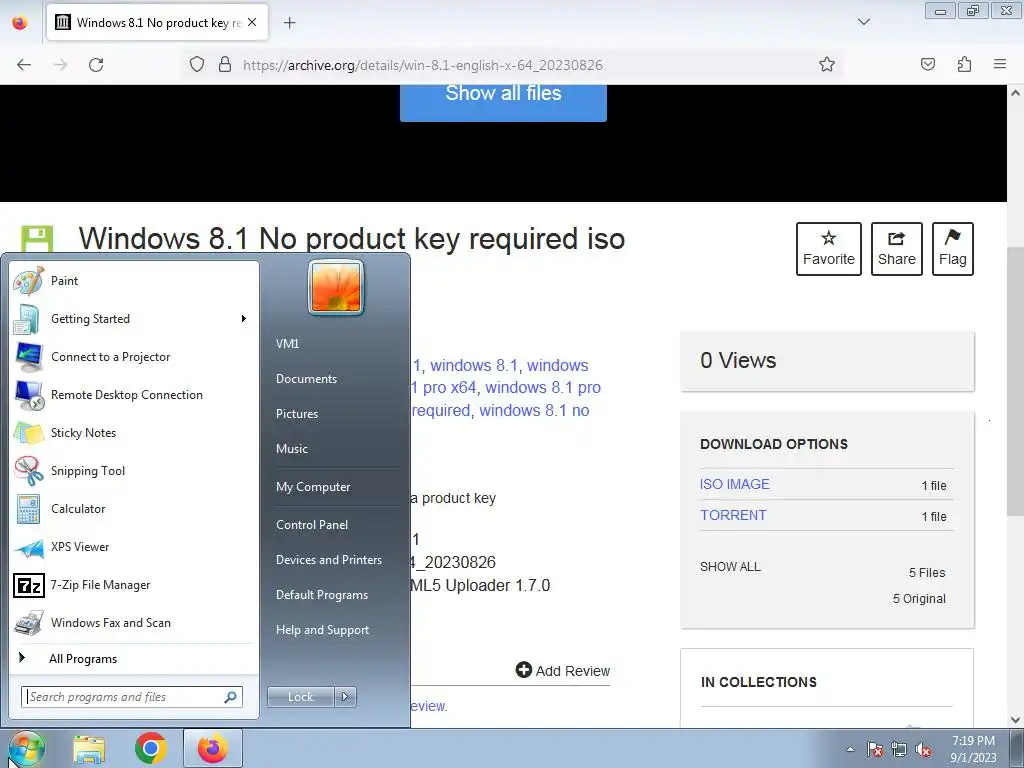Favorite this archive item
The image size is (1024, 768).
point(829,249)
